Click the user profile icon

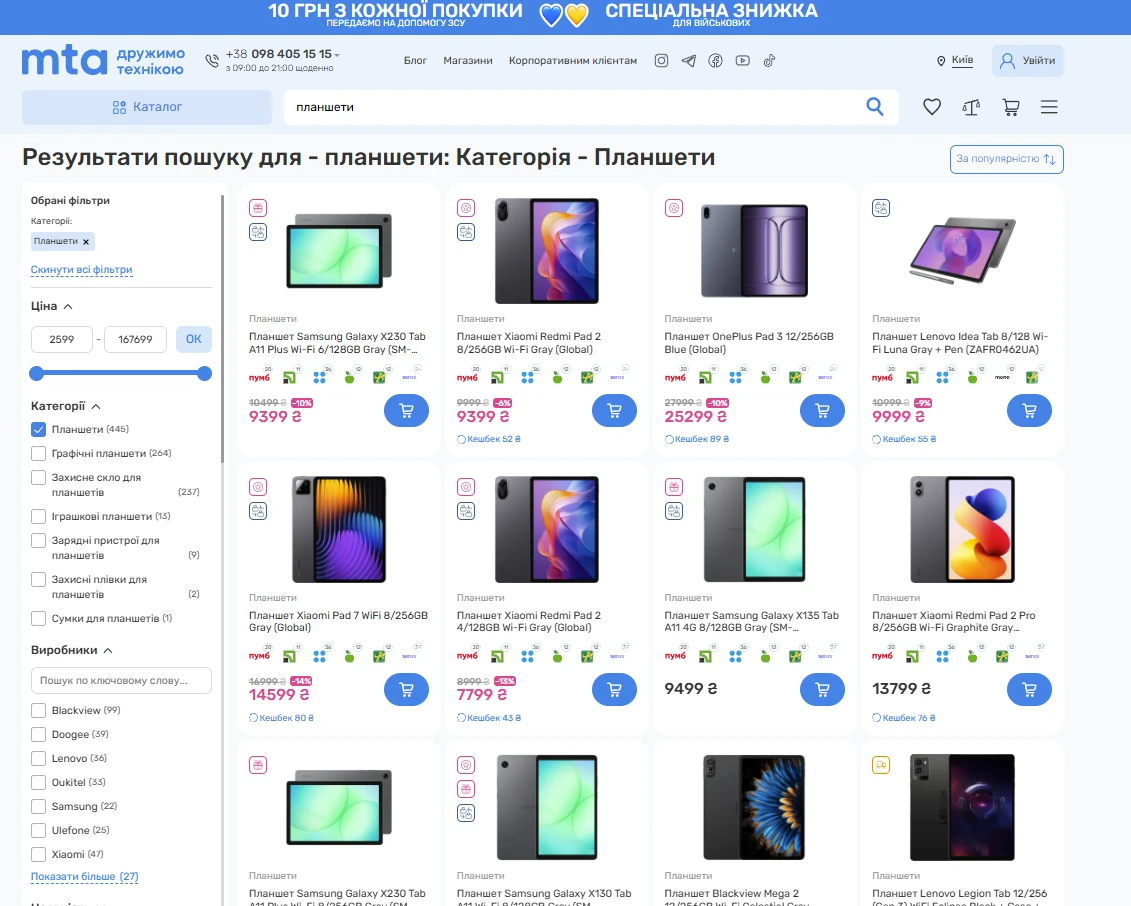1007,61
